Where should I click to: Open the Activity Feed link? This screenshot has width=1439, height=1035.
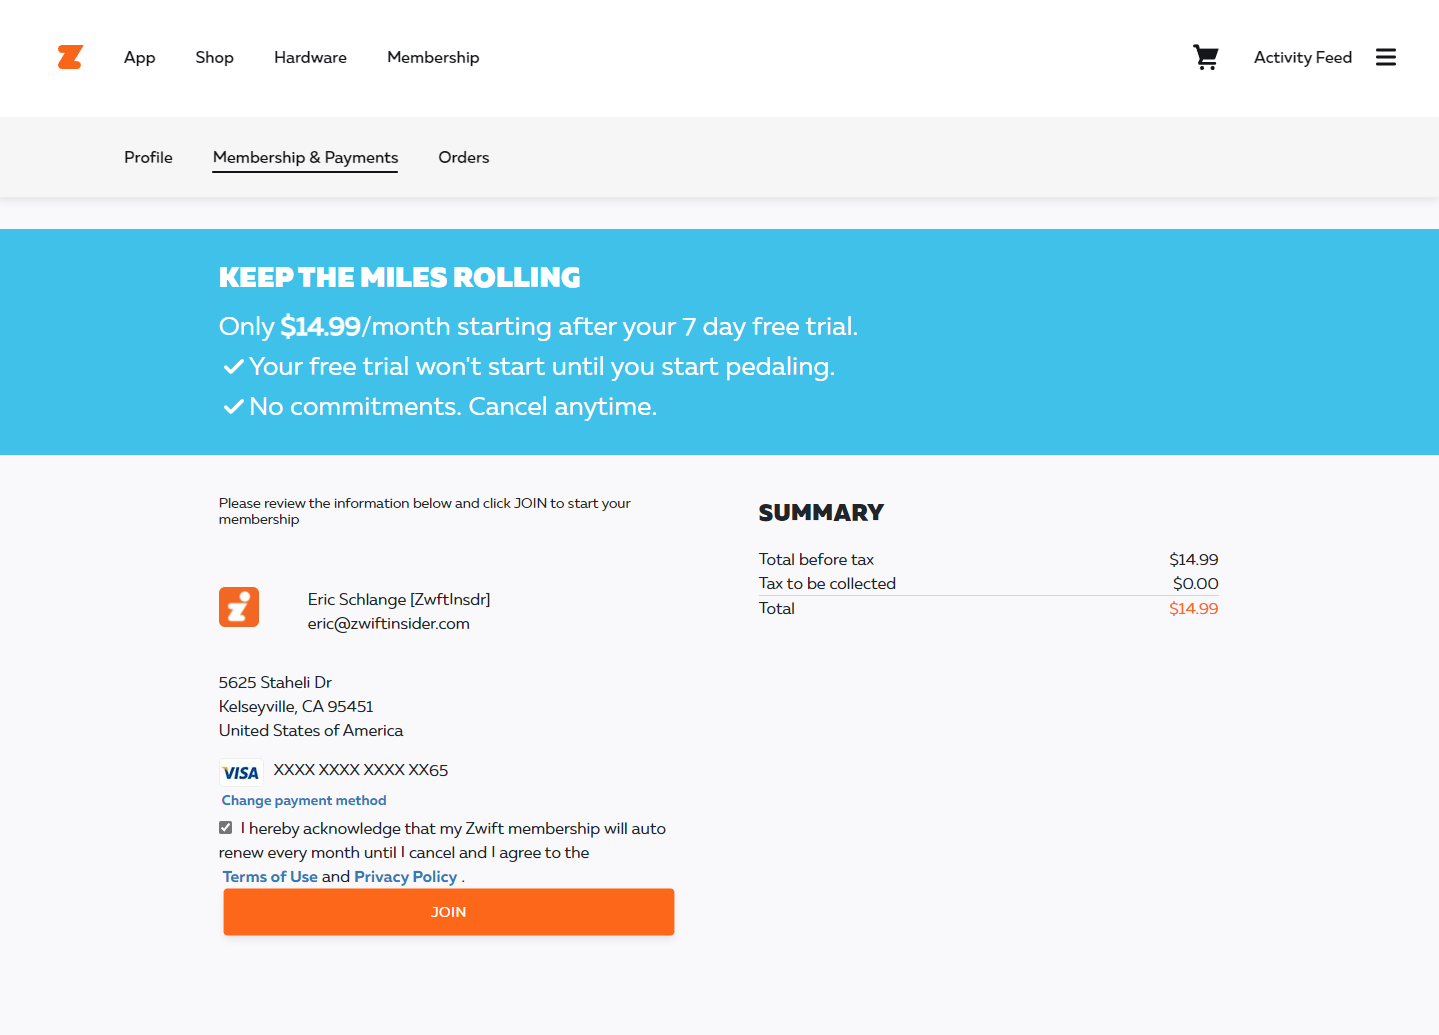tap(1303, 57)
